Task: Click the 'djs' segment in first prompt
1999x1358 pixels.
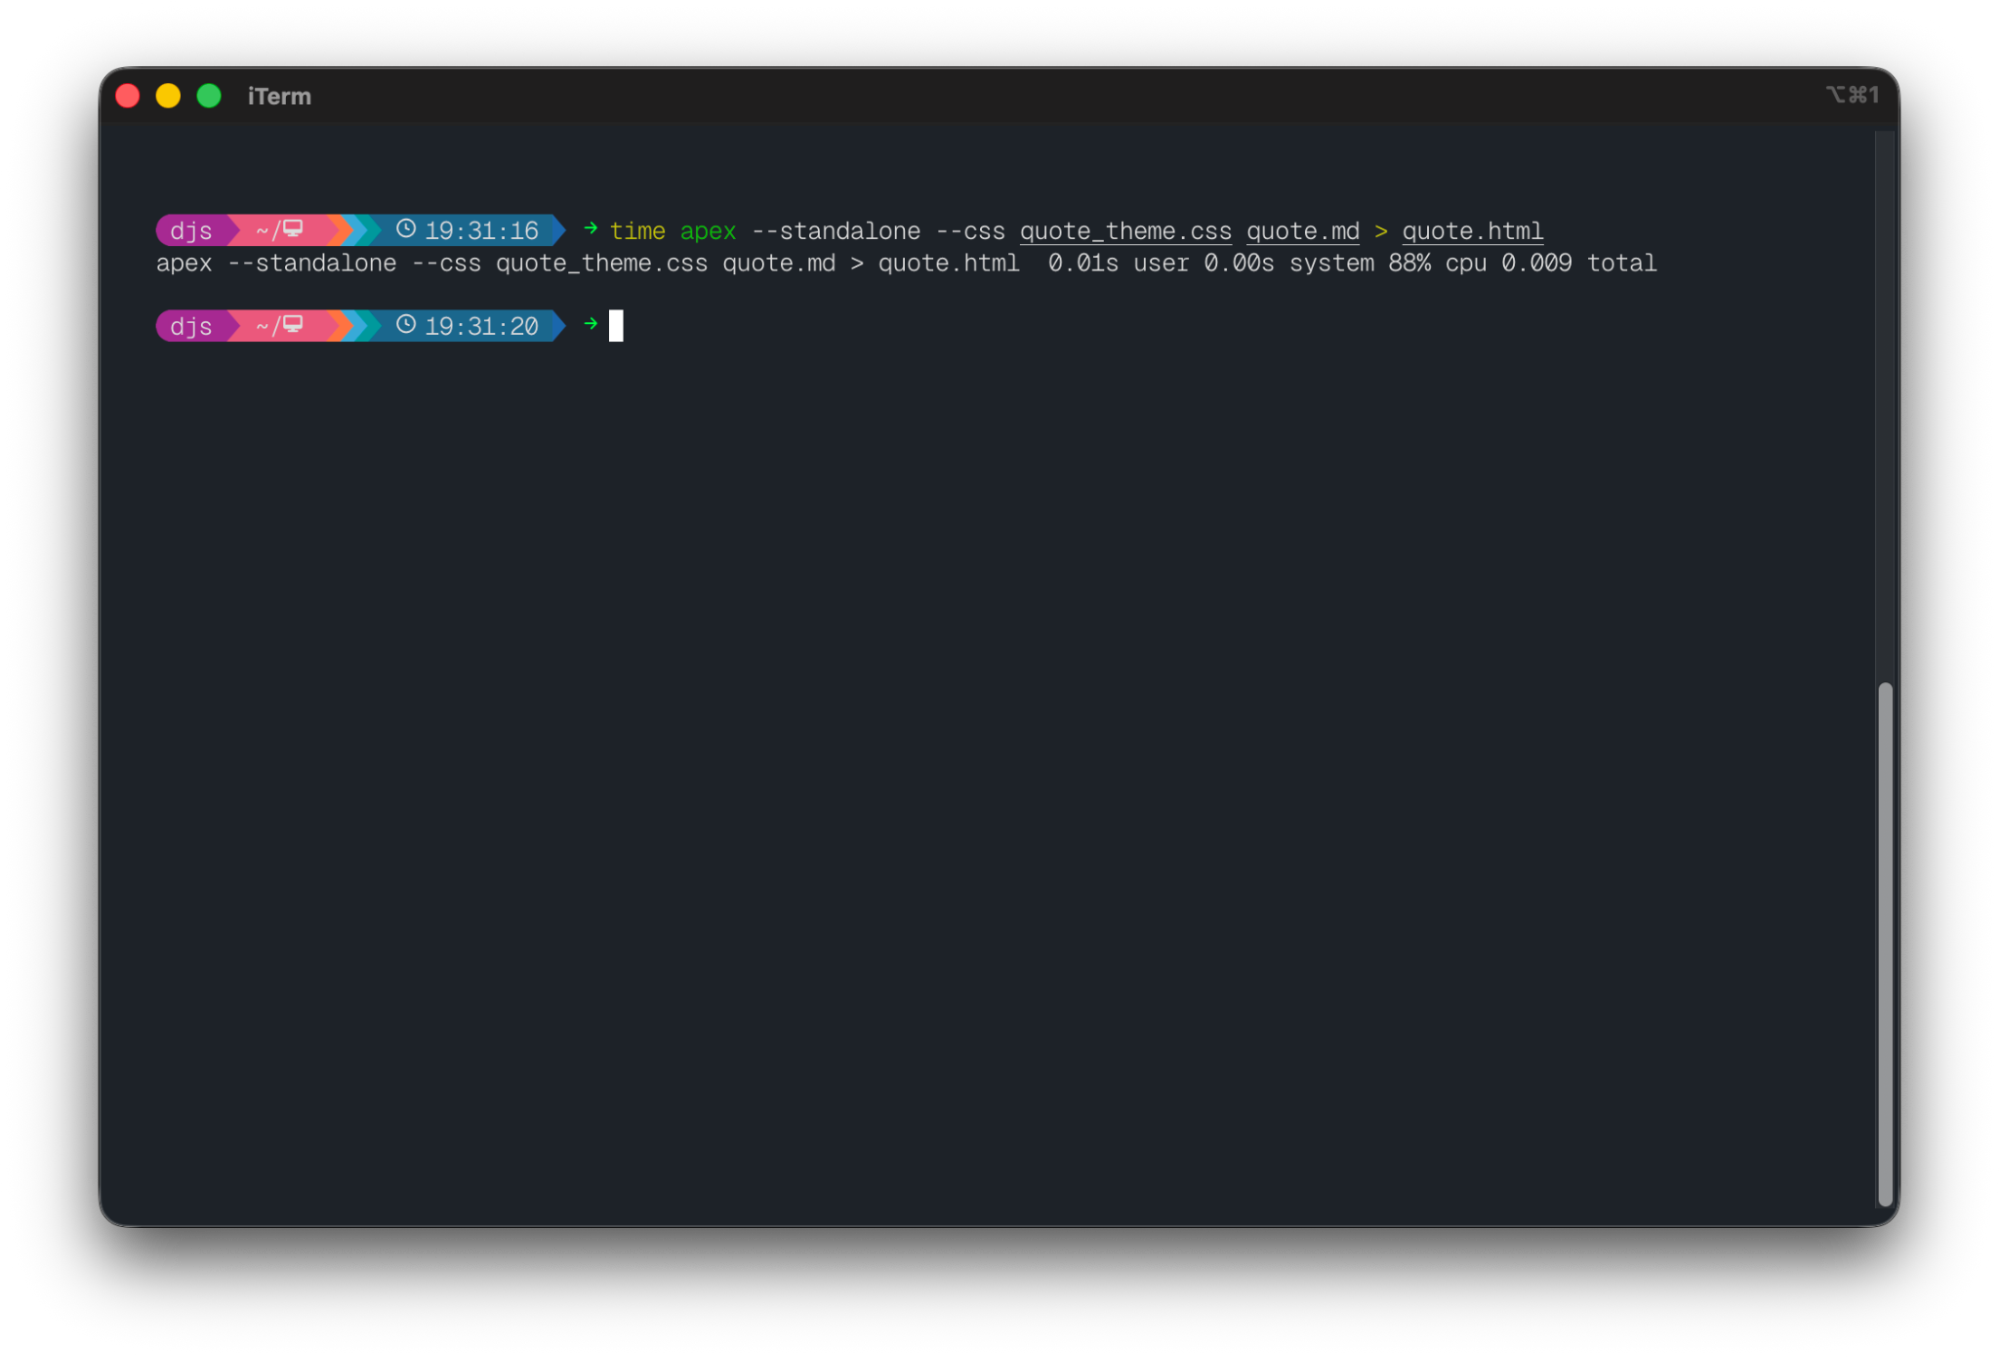Action: tap(191, 231)
